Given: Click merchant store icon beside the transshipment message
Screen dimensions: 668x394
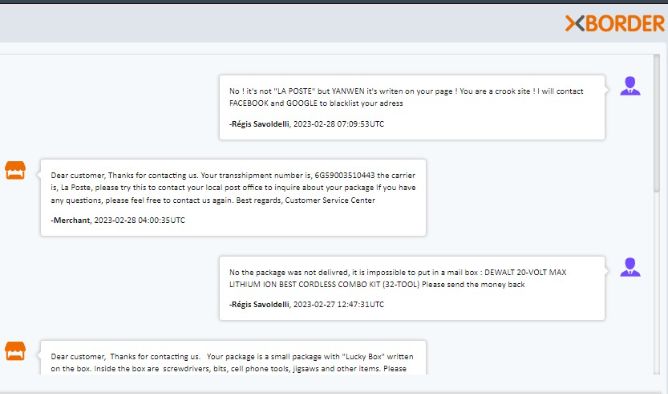Looking at the screenshot, I should pos(15,170).
